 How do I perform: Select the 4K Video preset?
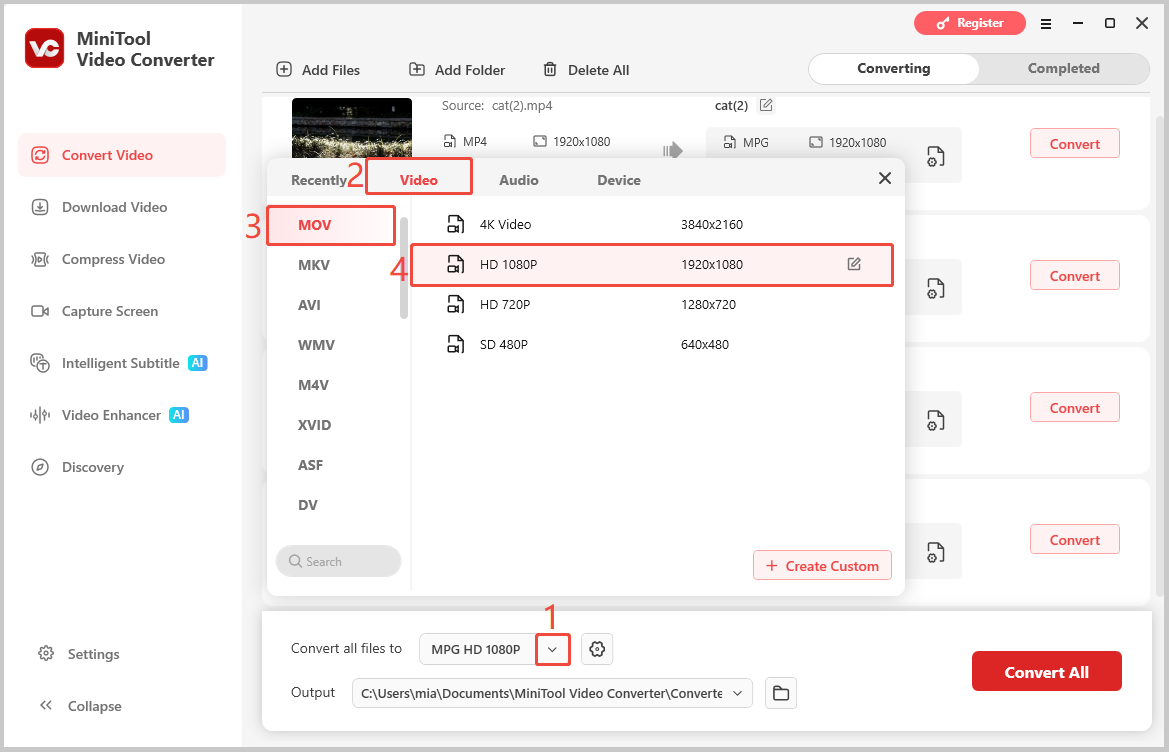[x=652, y=224]
